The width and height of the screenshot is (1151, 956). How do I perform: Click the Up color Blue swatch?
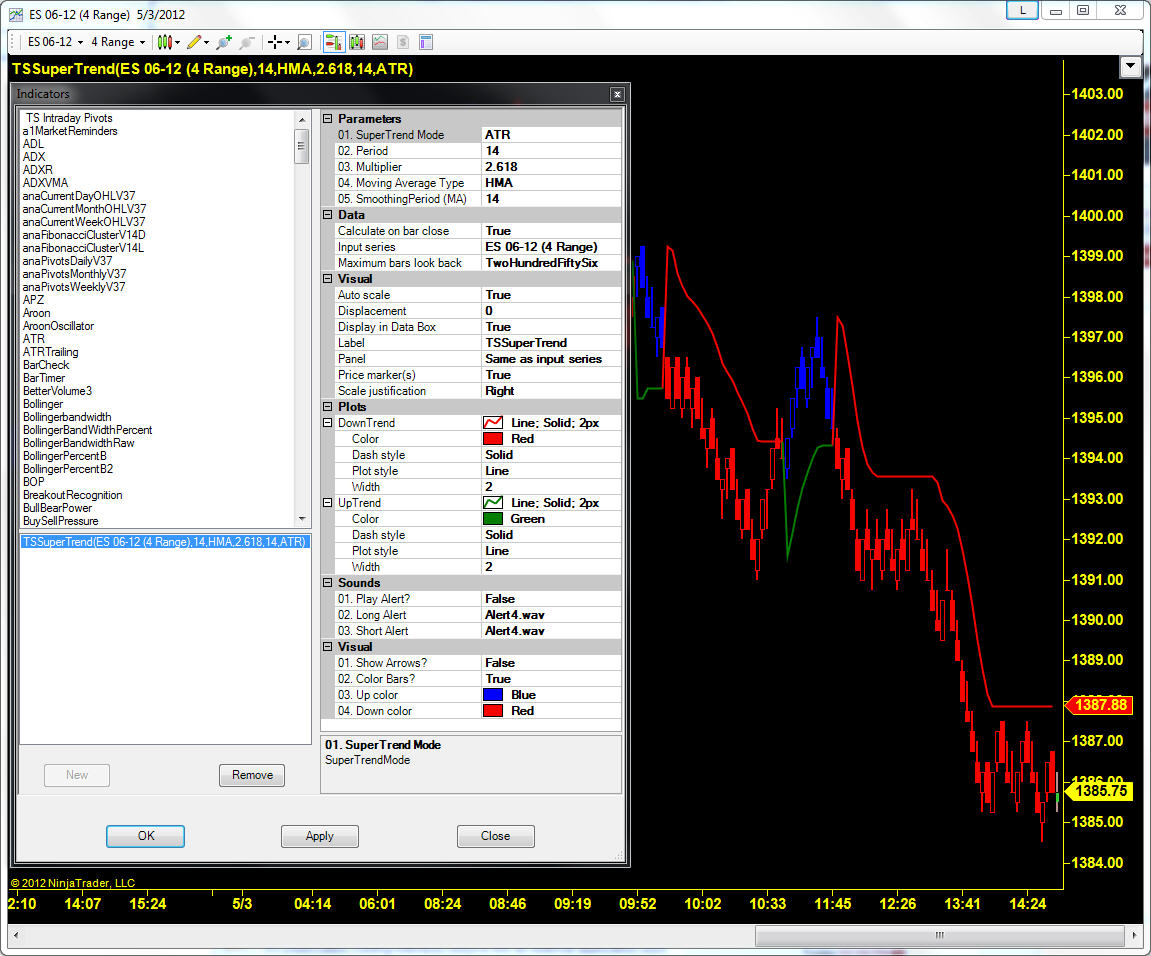(493, 695)
